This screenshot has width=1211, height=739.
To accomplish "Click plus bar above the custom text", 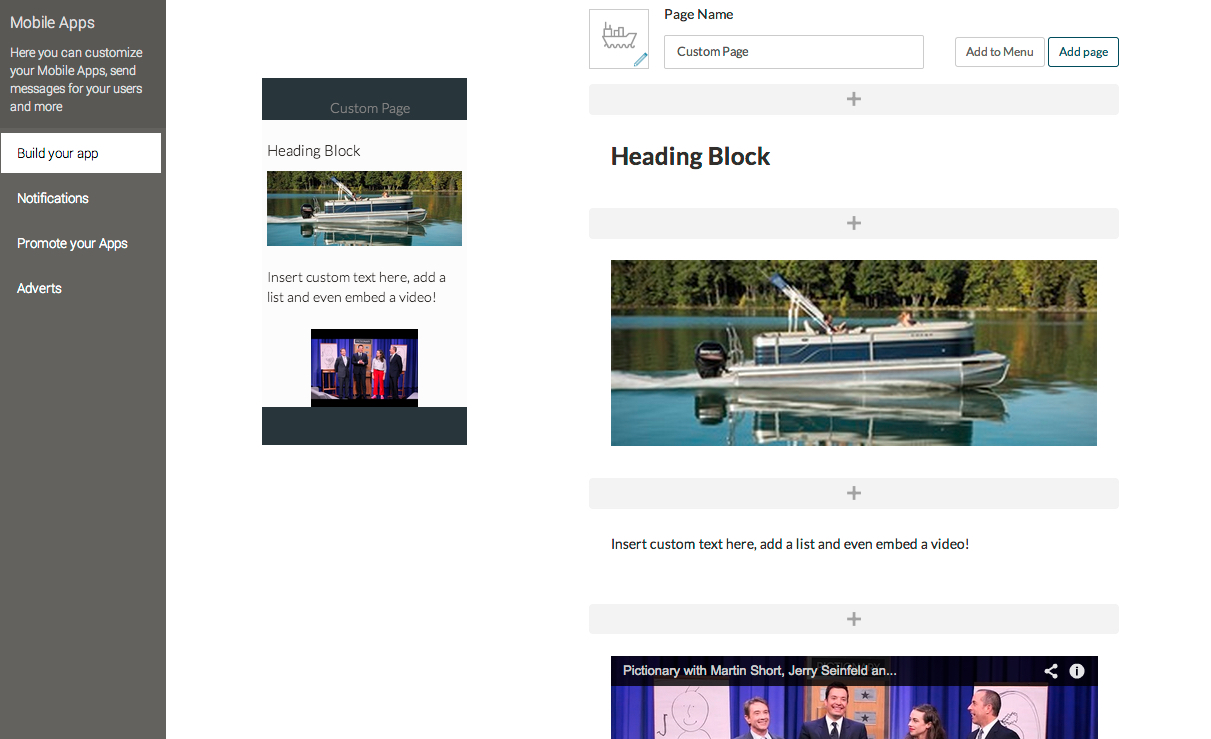I will [853, 493].
